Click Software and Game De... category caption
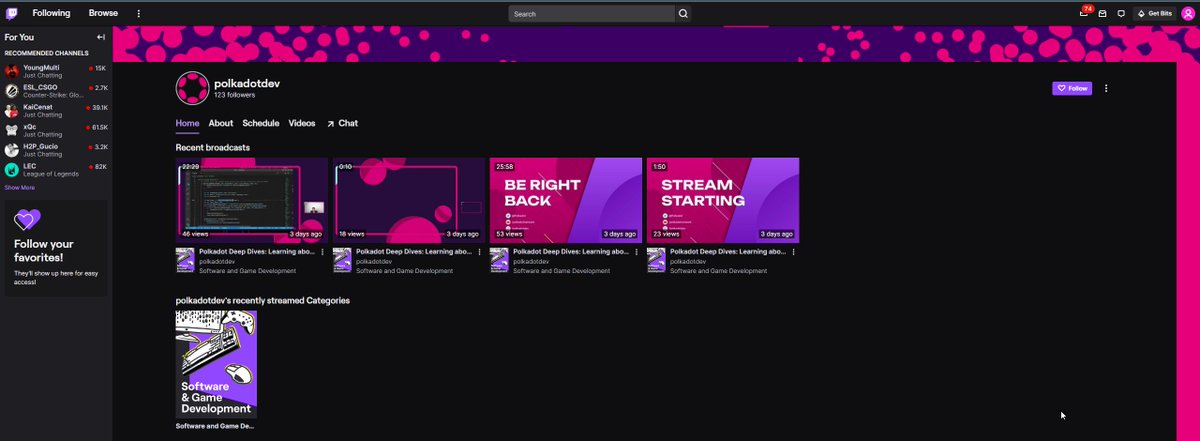The height and width of the screenshot is (441, 1200). [215, 425]
